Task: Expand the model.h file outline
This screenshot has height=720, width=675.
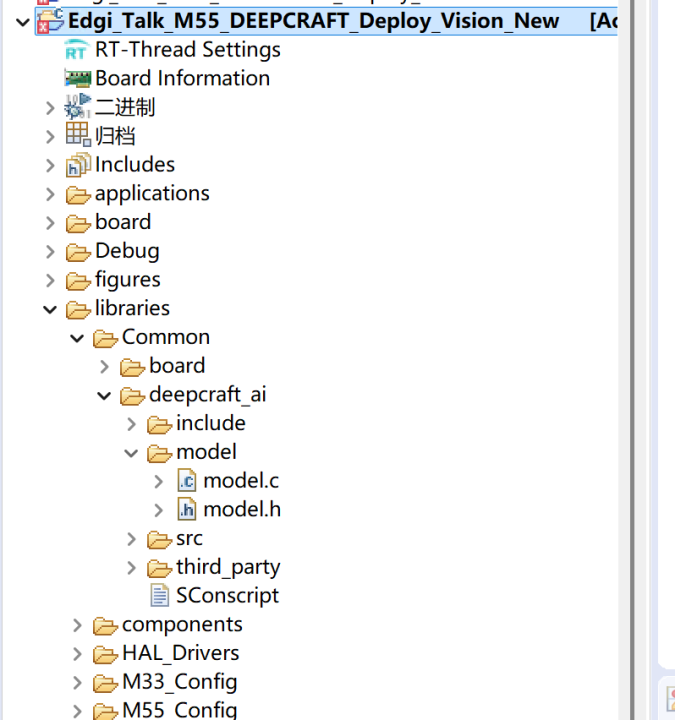Action: click(159, 511)
